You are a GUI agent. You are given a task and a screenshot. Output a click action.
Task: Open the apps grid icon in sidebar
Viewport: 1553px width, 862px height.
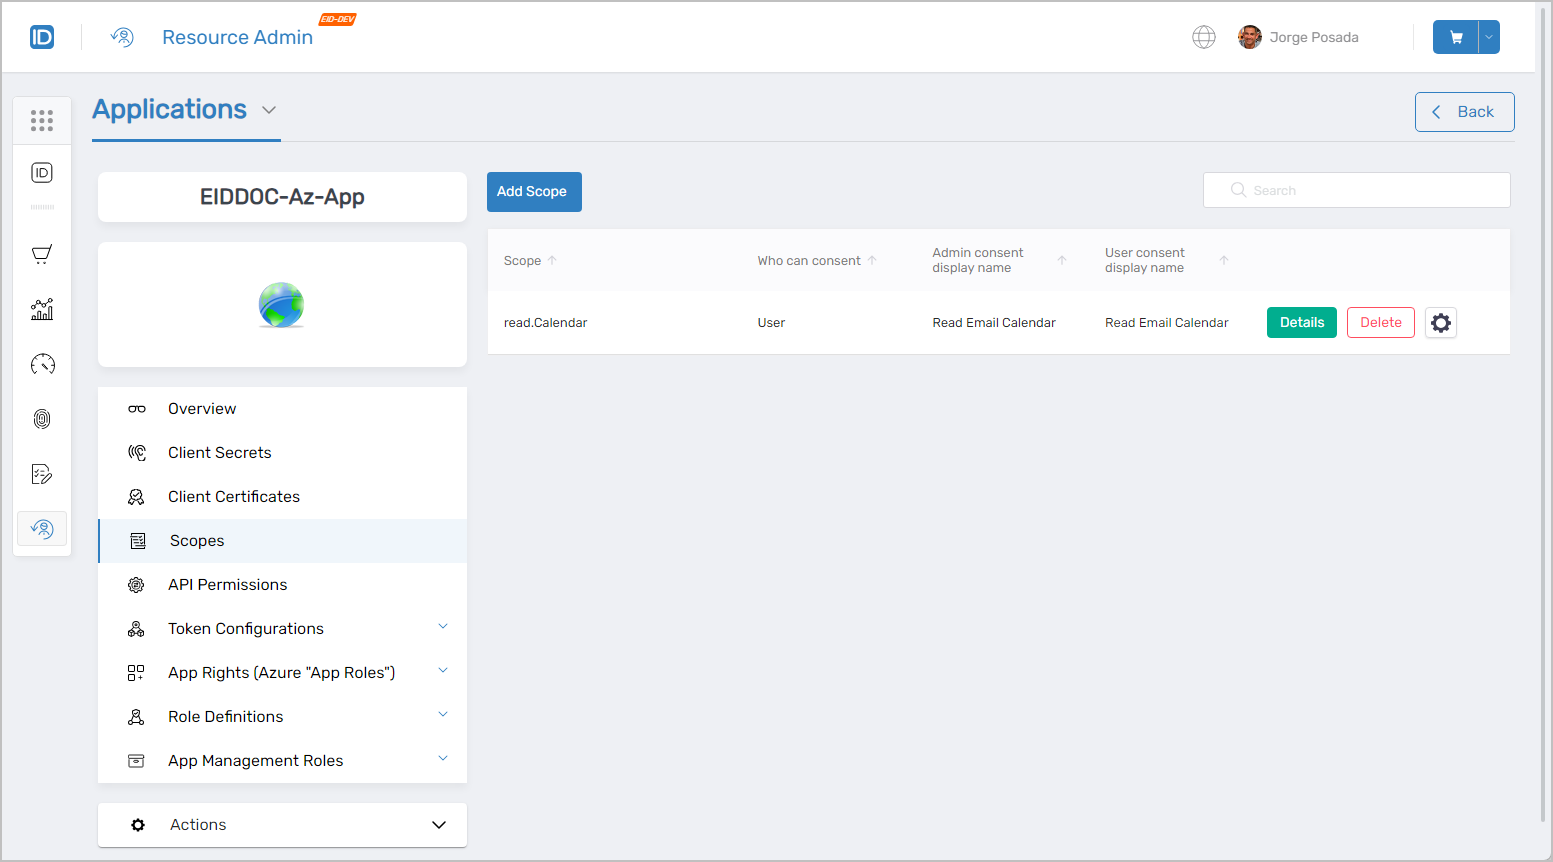point(42,121)
